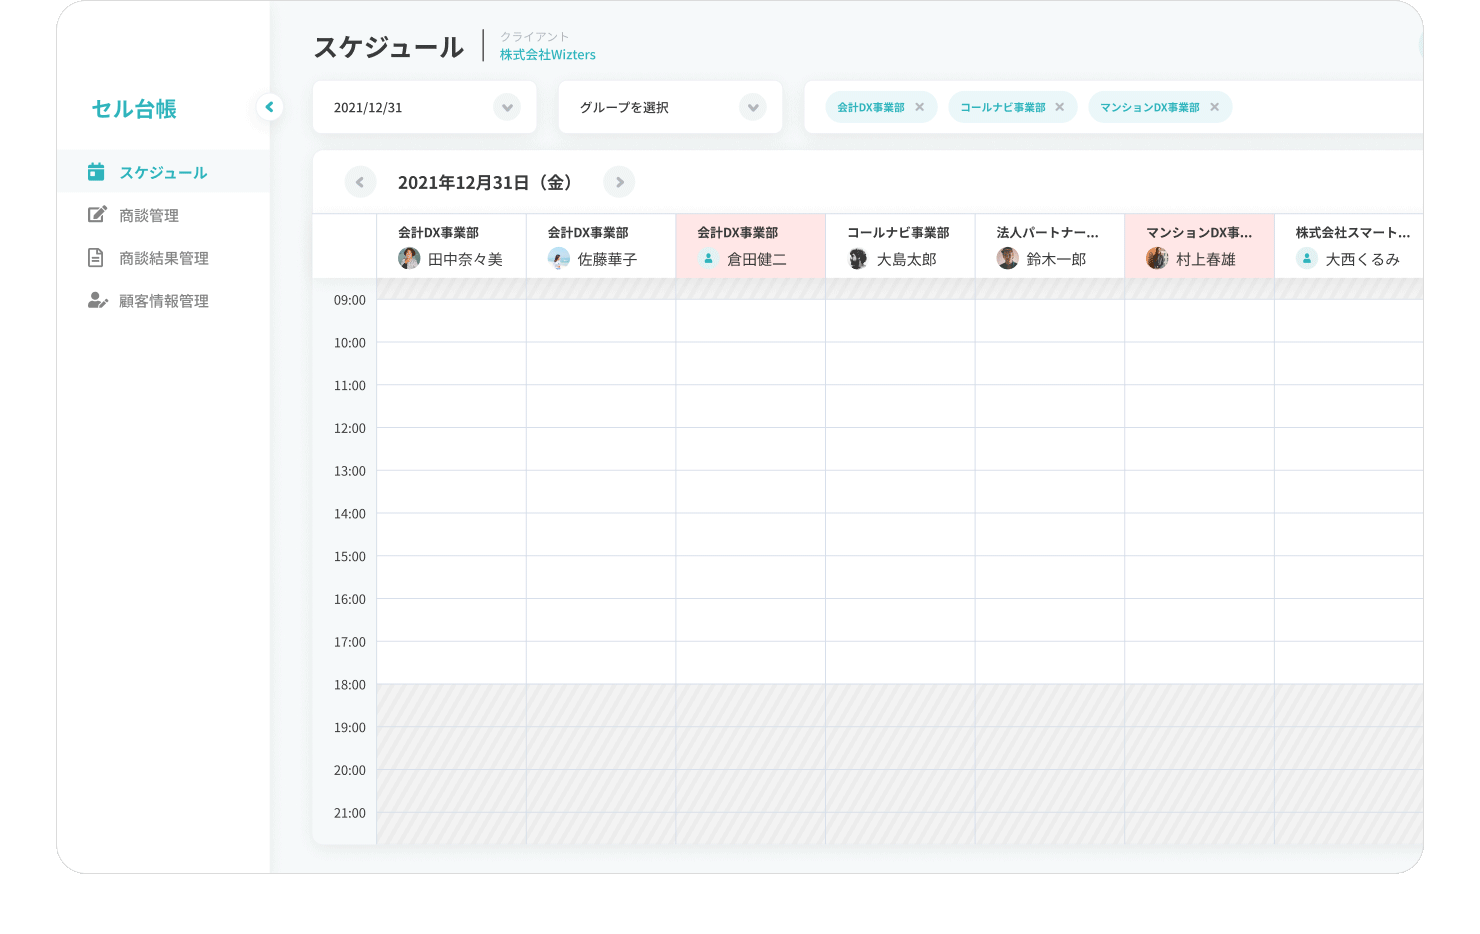This screenshot has height=934, width=1480.
Task: Click the 10:00 slot in 佐藤華子's column
Action: click(x=600, y=362)
